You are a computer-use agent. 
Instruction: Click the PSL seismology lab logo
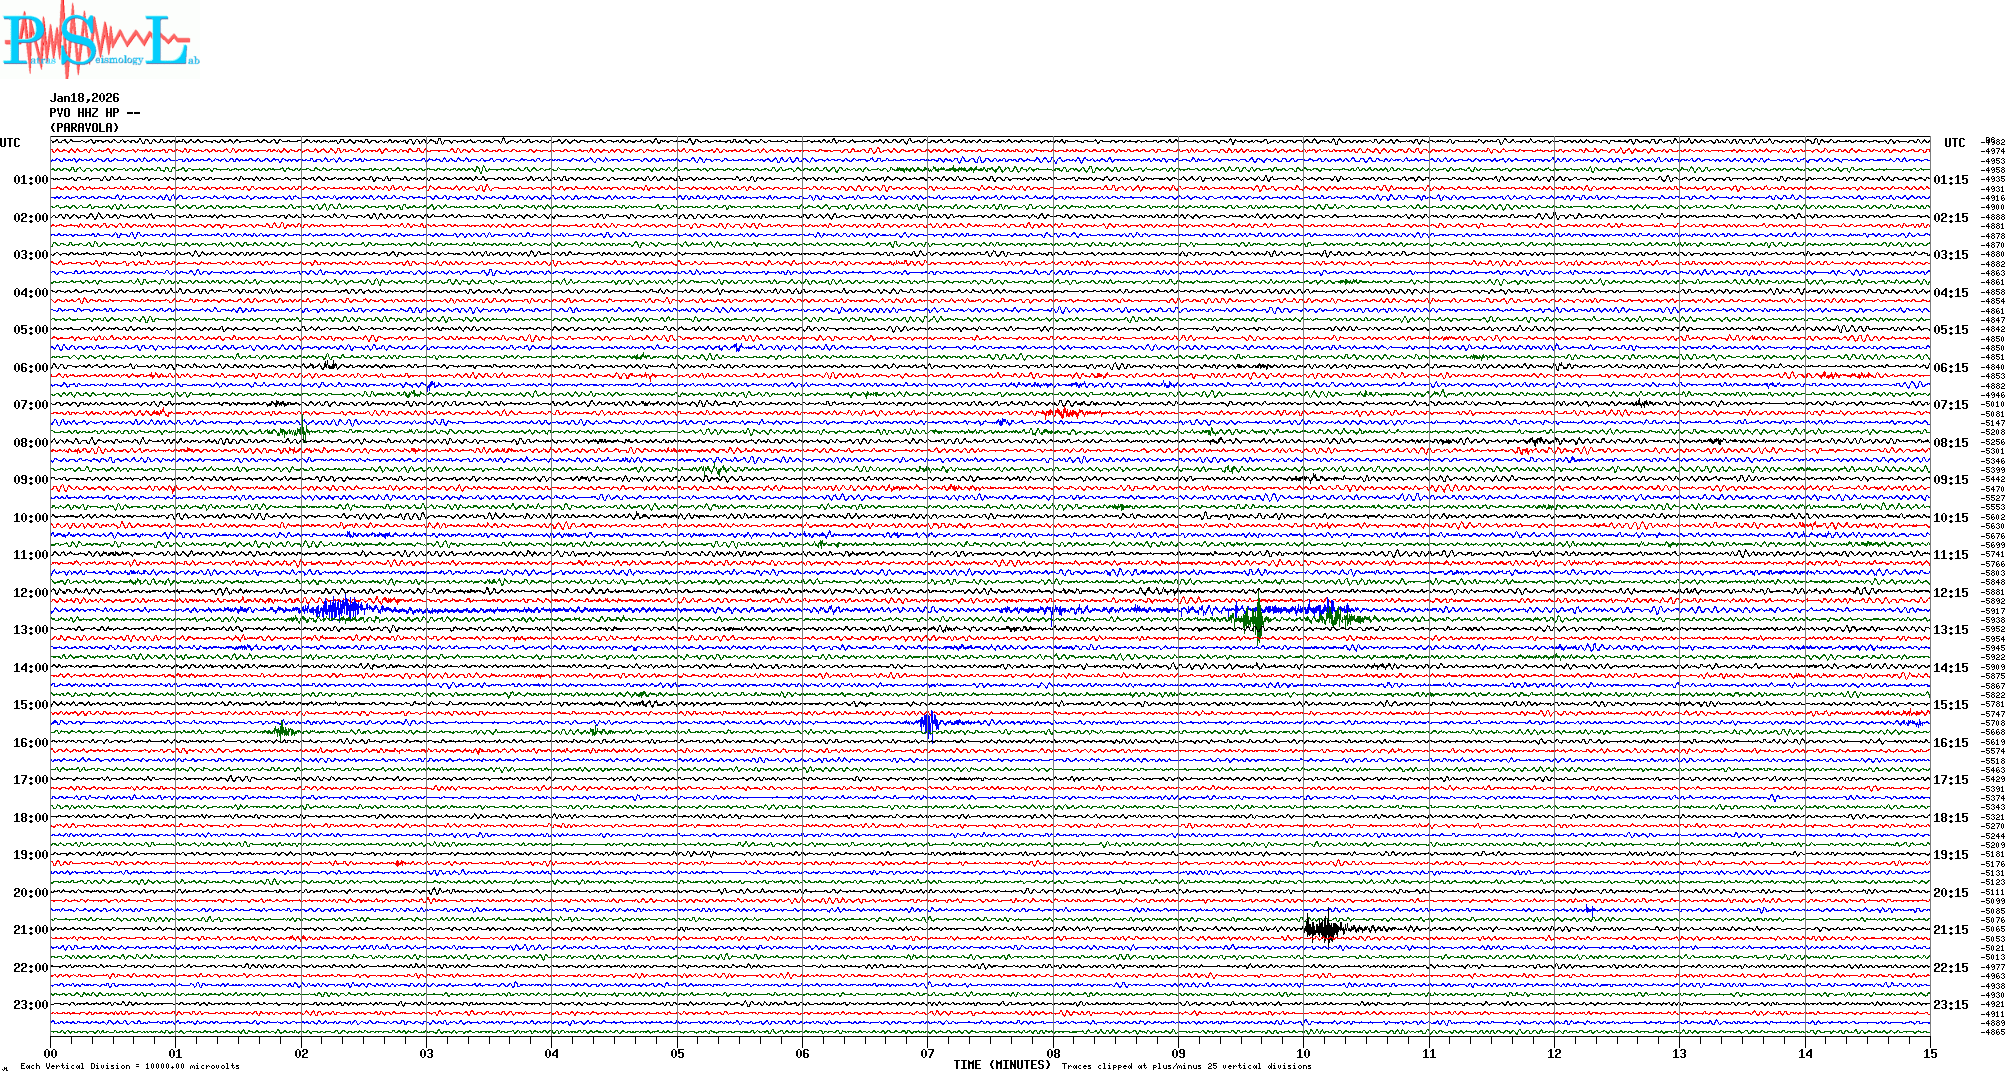point(100,40)
